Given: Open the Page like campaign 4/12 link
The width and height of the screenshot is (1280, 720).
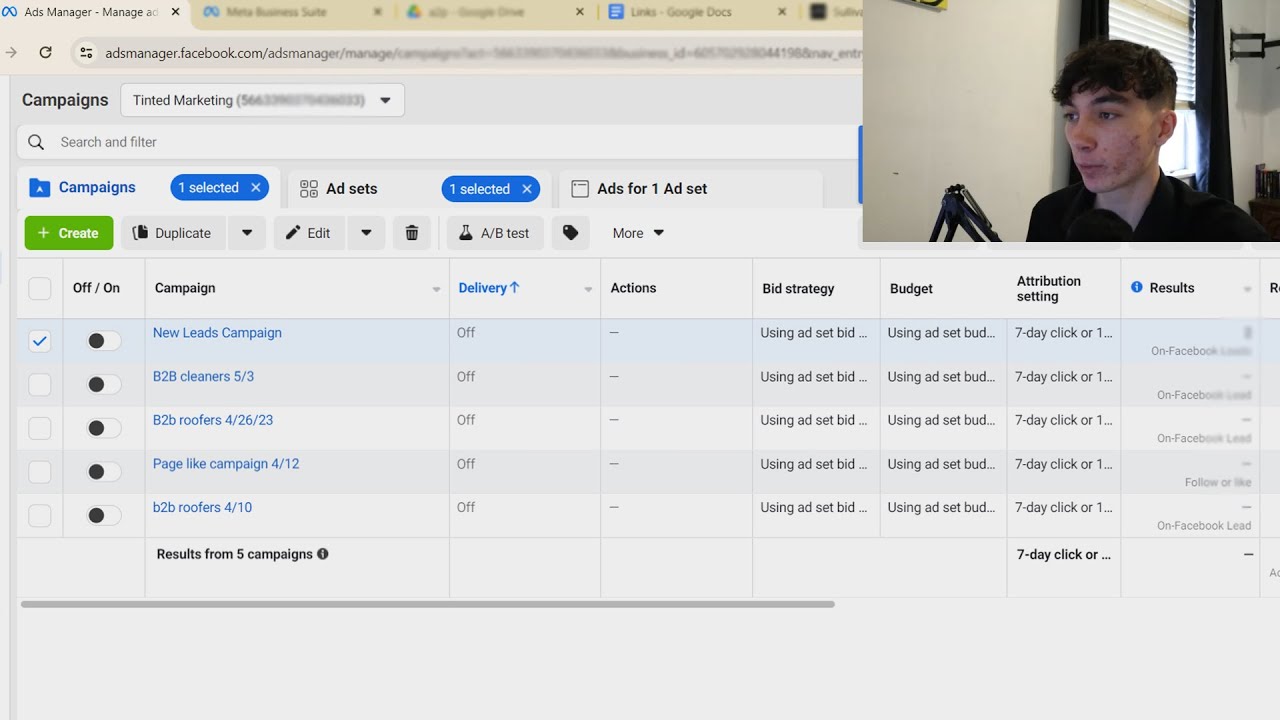Looking at the screenshot, I should (x=226, y=464).
